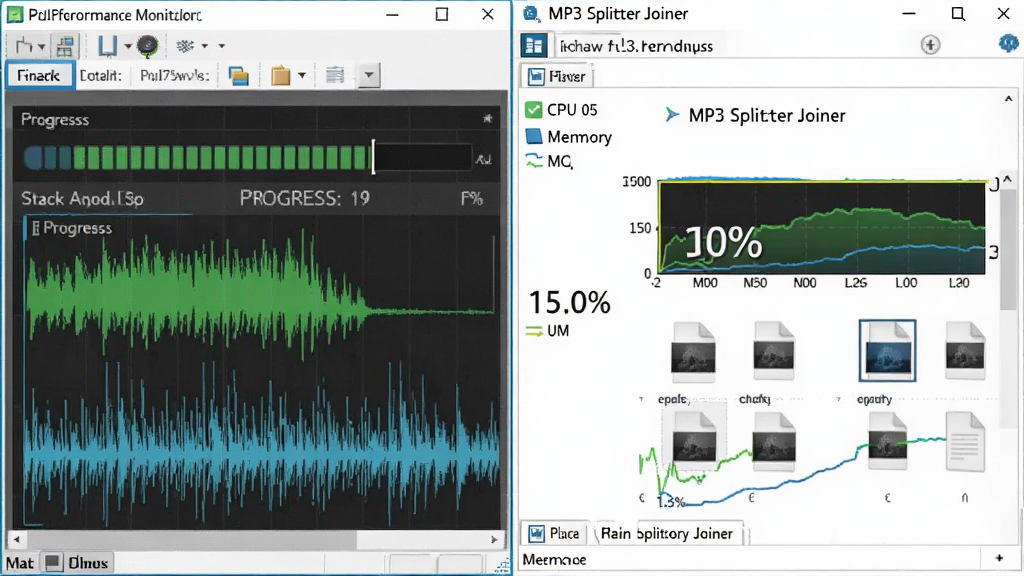
Task: Click the lined list view icon
Action: point(335,75)
